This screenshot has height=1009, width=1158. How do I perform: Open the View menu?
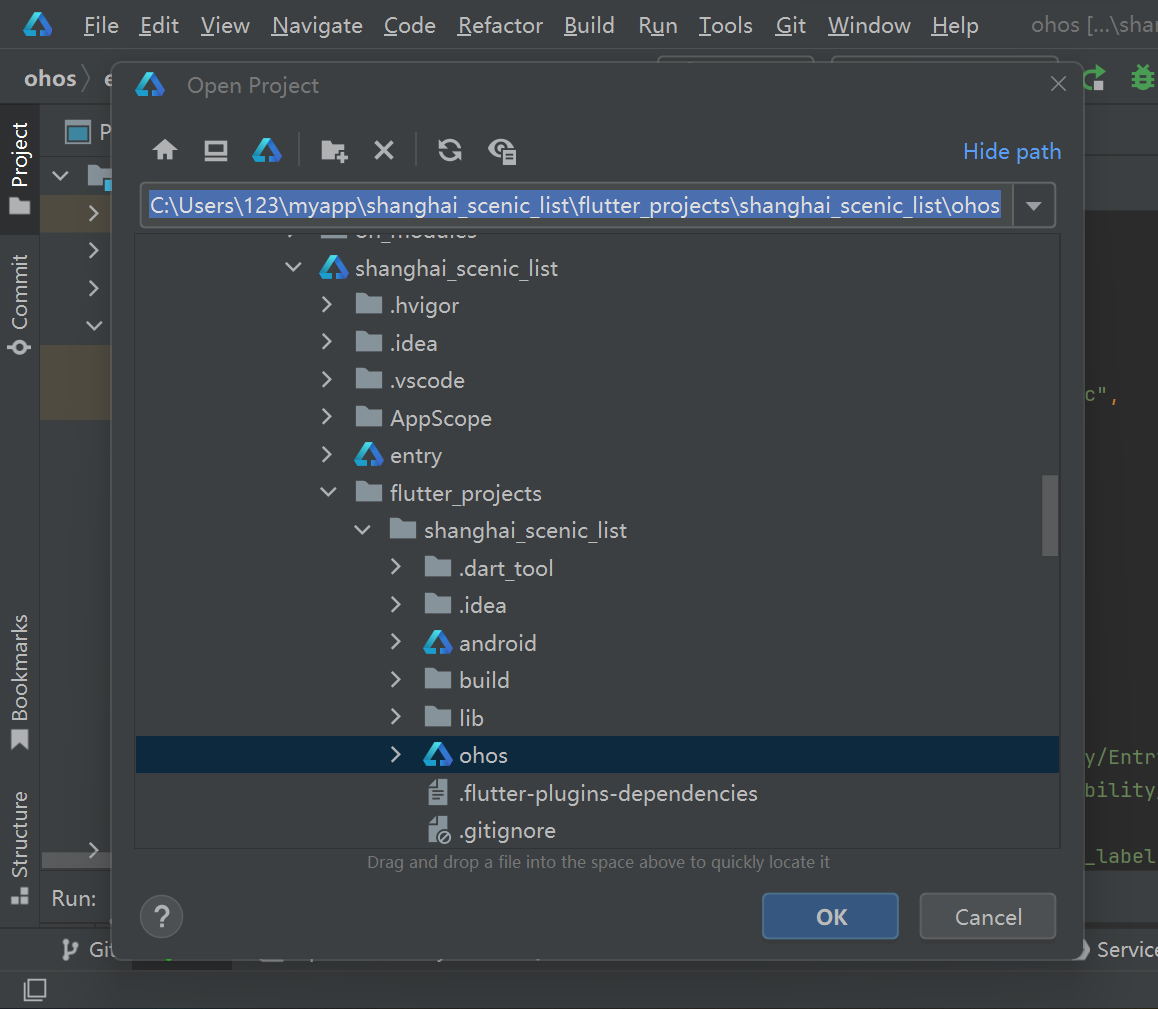click(x=225, y=26)
